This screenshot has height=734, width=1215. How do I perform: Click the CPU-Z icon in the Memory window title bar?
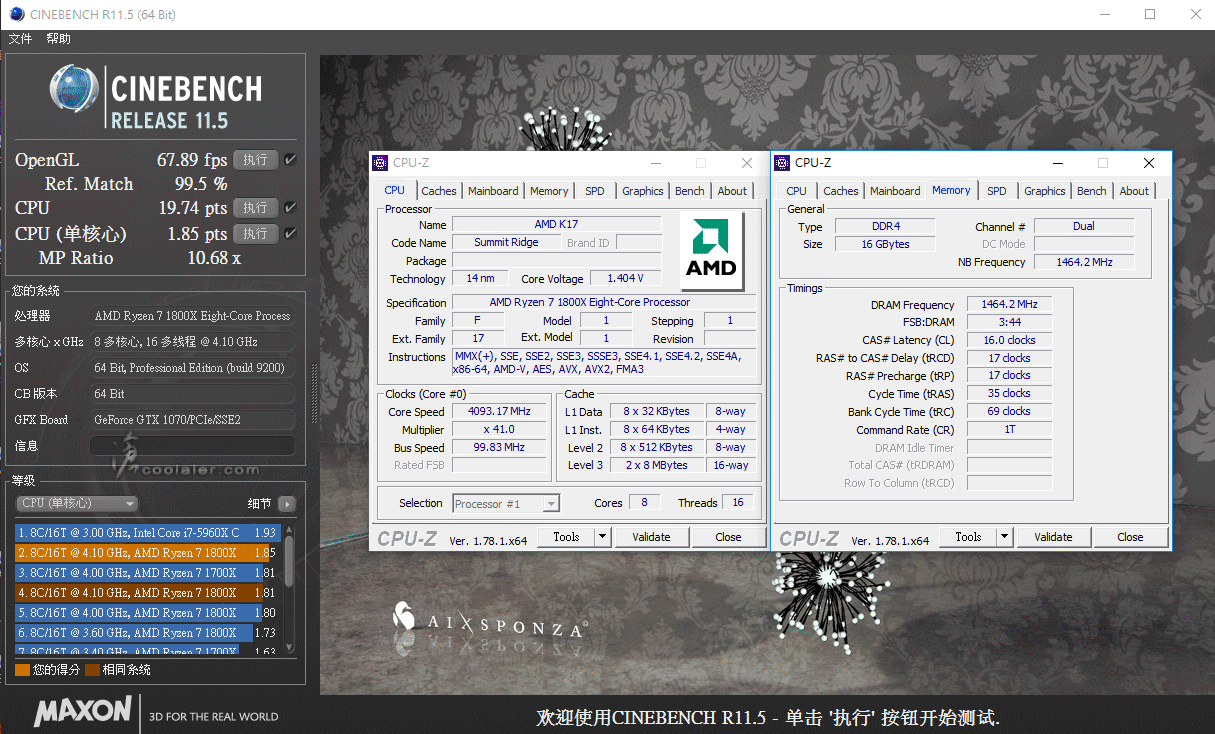click(783, 163)
